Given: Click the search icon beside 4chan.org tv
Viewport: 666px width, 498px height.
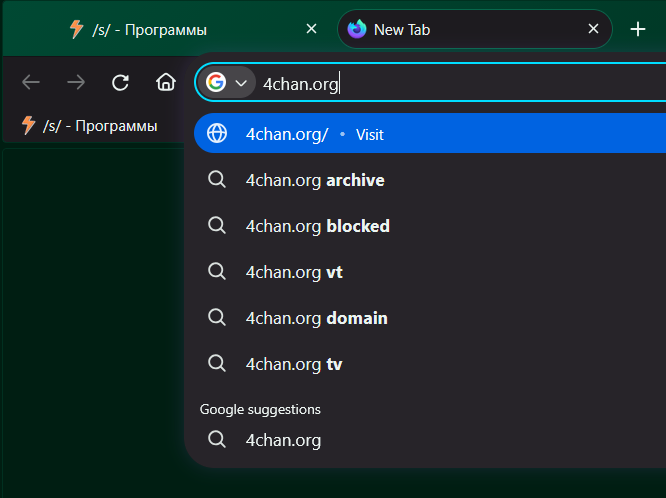Looking at the screenshot, I should click(217, 364).
